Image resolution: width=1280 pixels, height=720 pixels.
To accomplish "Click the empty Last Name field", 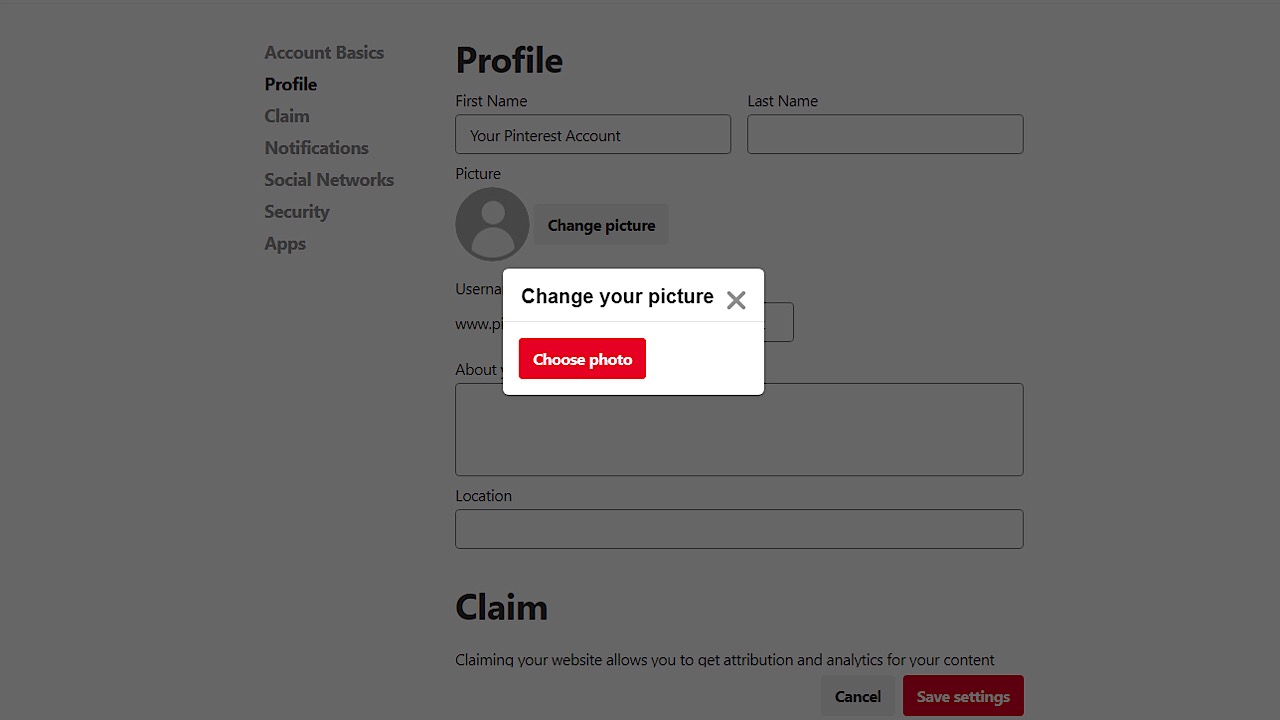I will [x=885, y=135].
